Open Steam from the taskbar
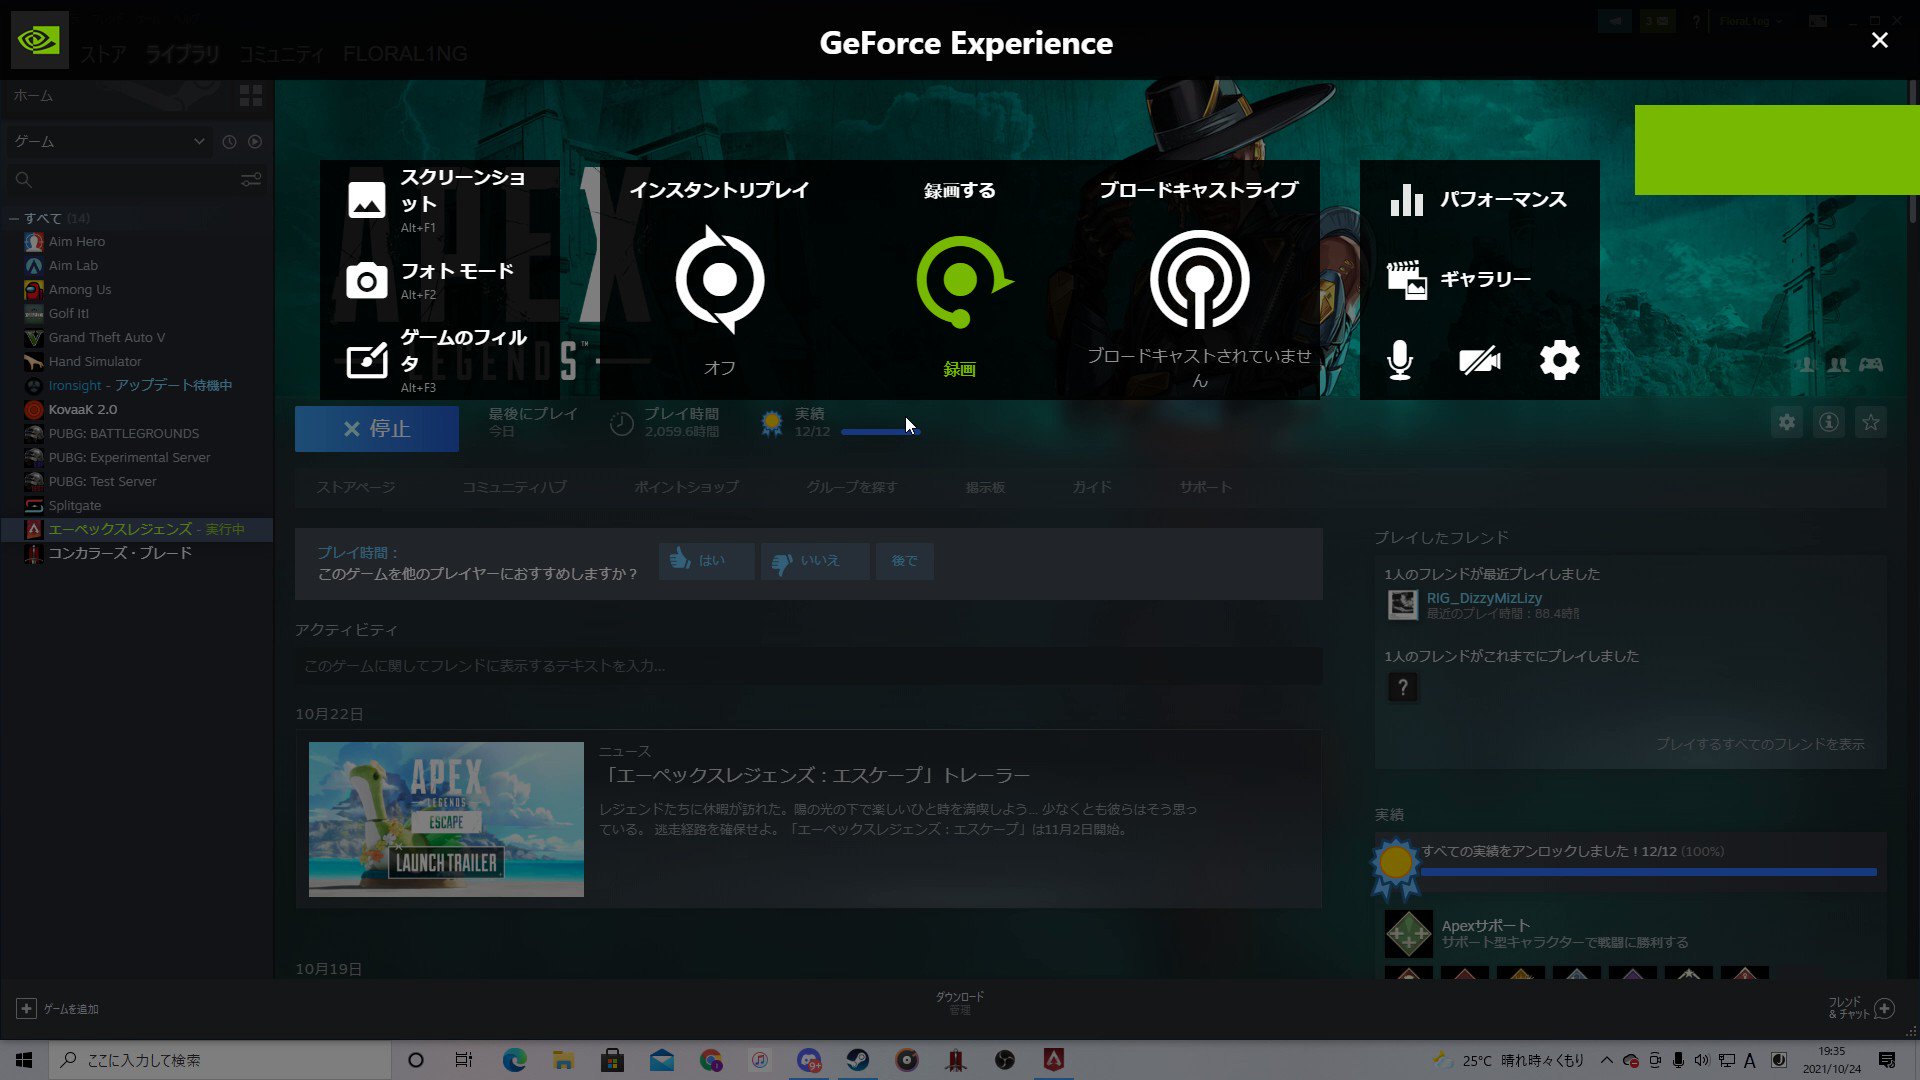Image resolution: width=1920 pixels, height=1080 pixels. point(858,1060)
